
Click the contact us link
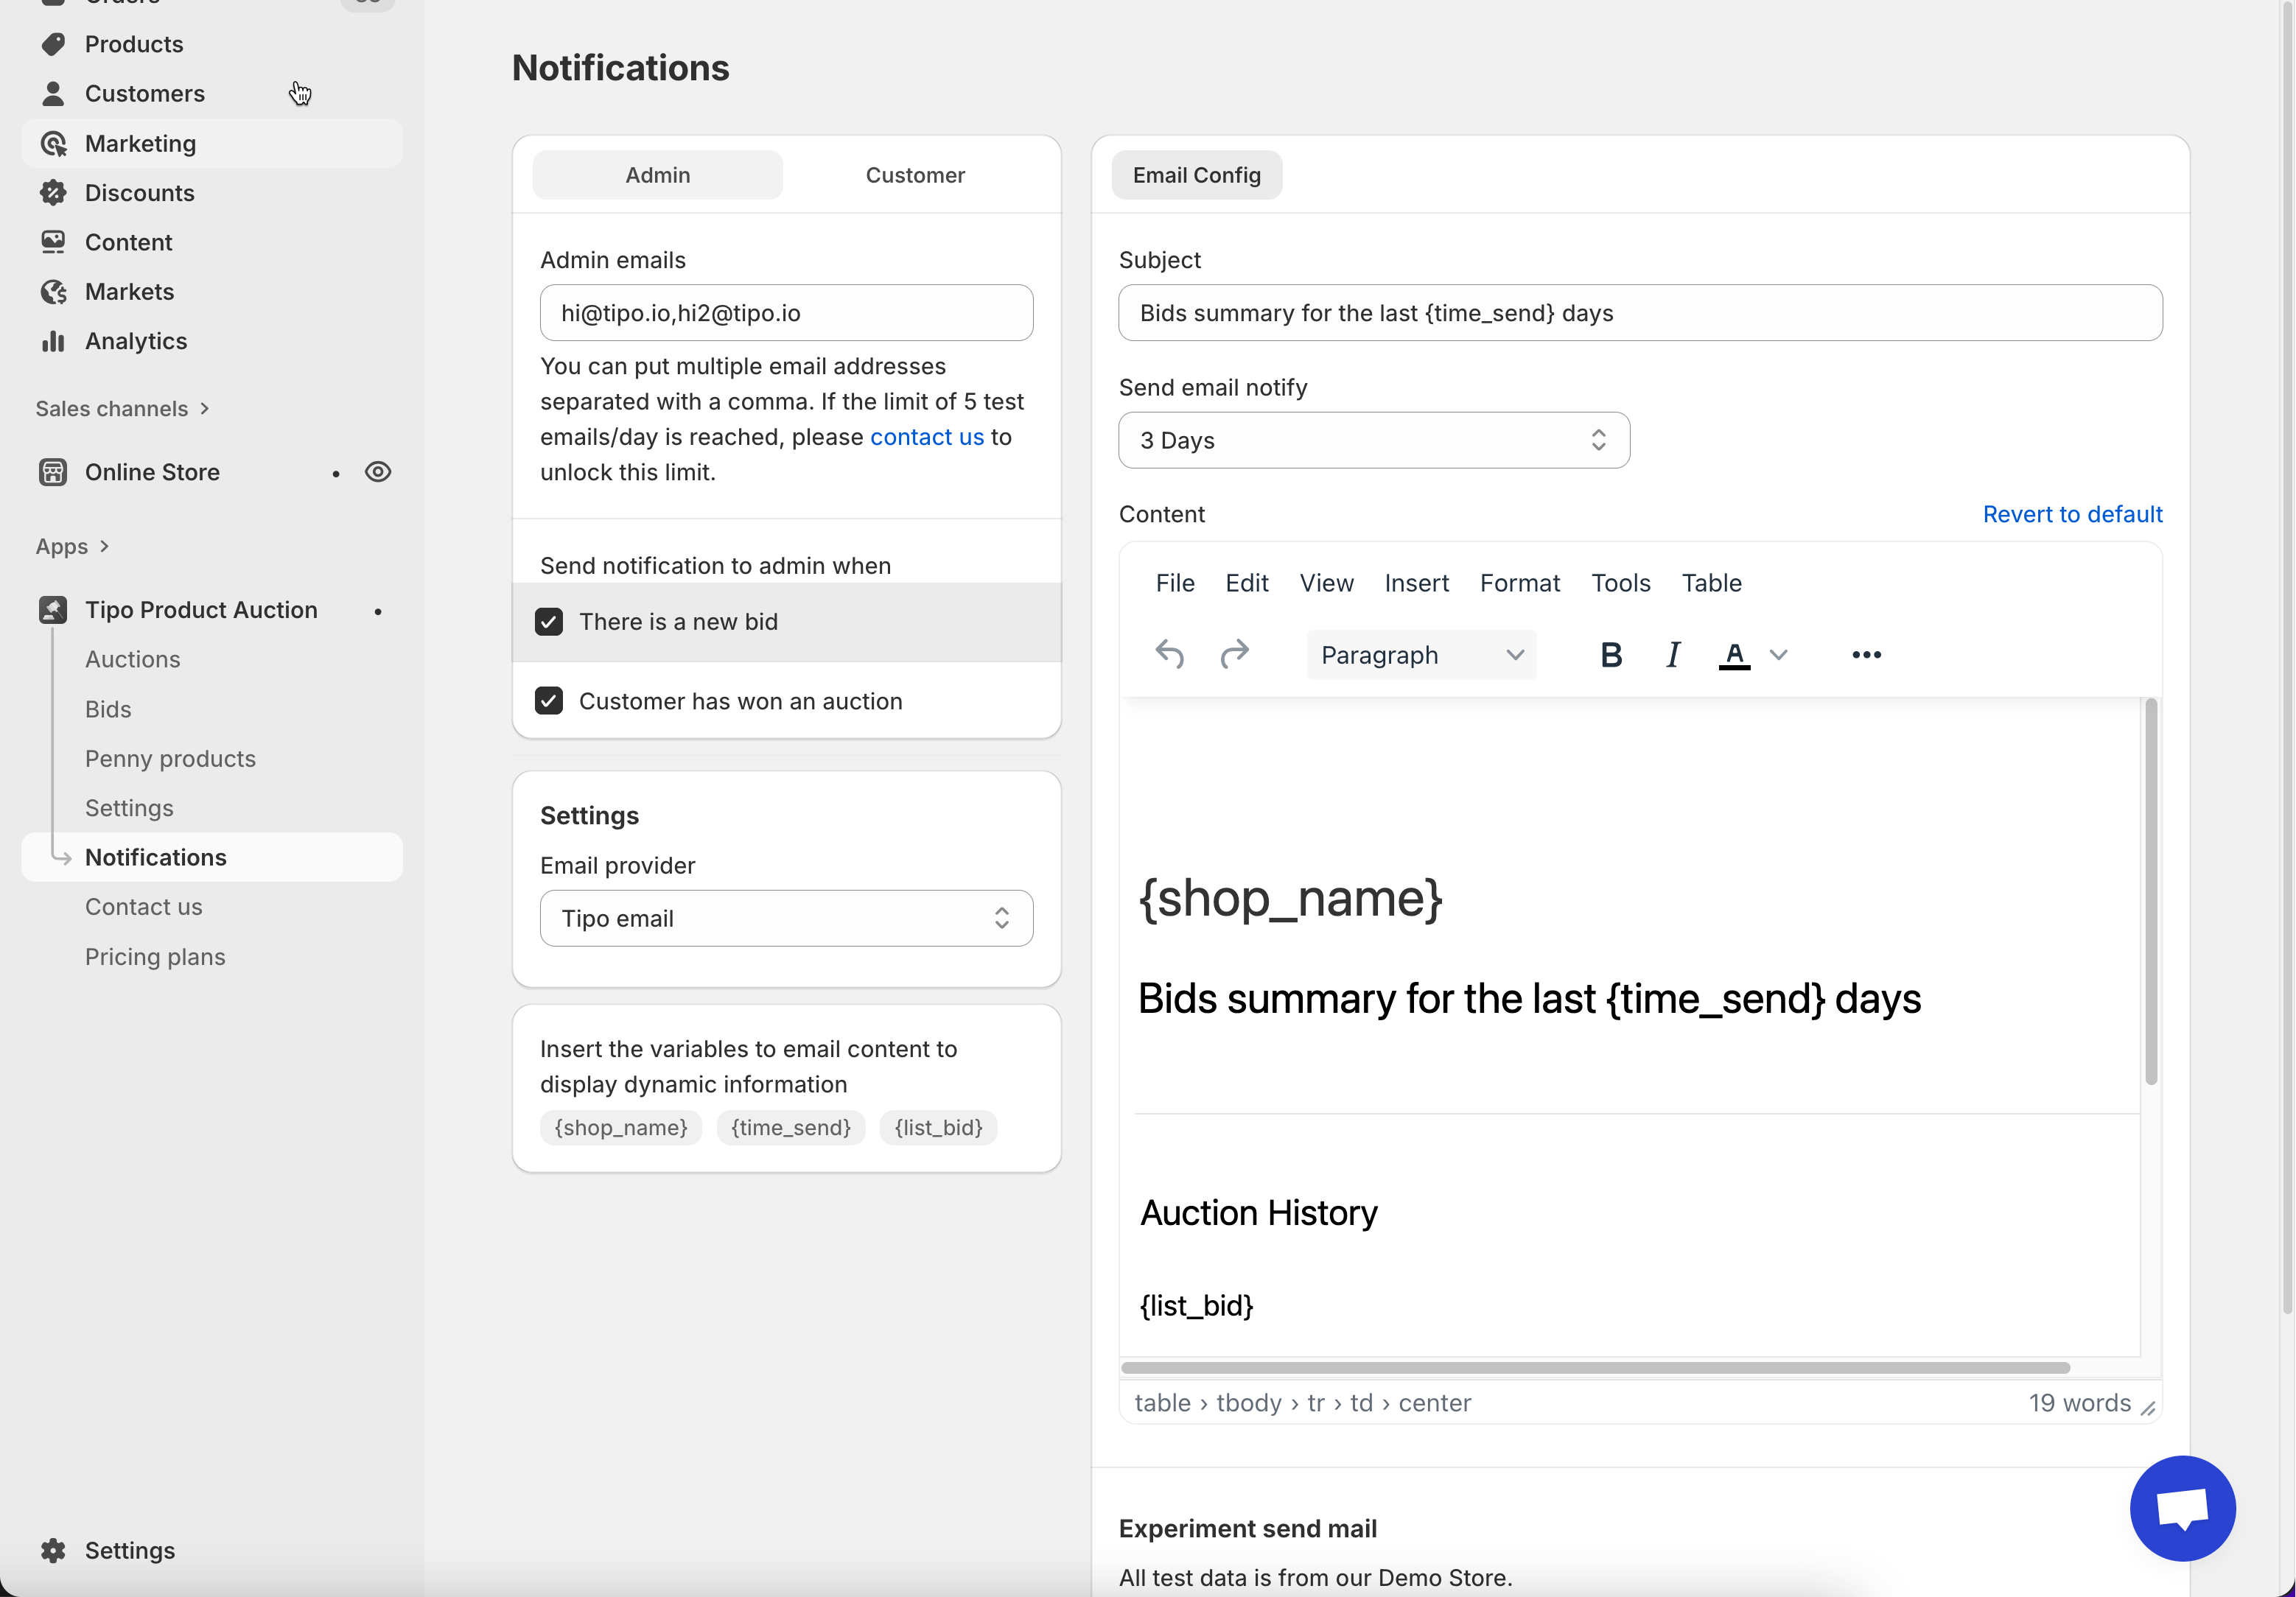(x=926, y=437)
